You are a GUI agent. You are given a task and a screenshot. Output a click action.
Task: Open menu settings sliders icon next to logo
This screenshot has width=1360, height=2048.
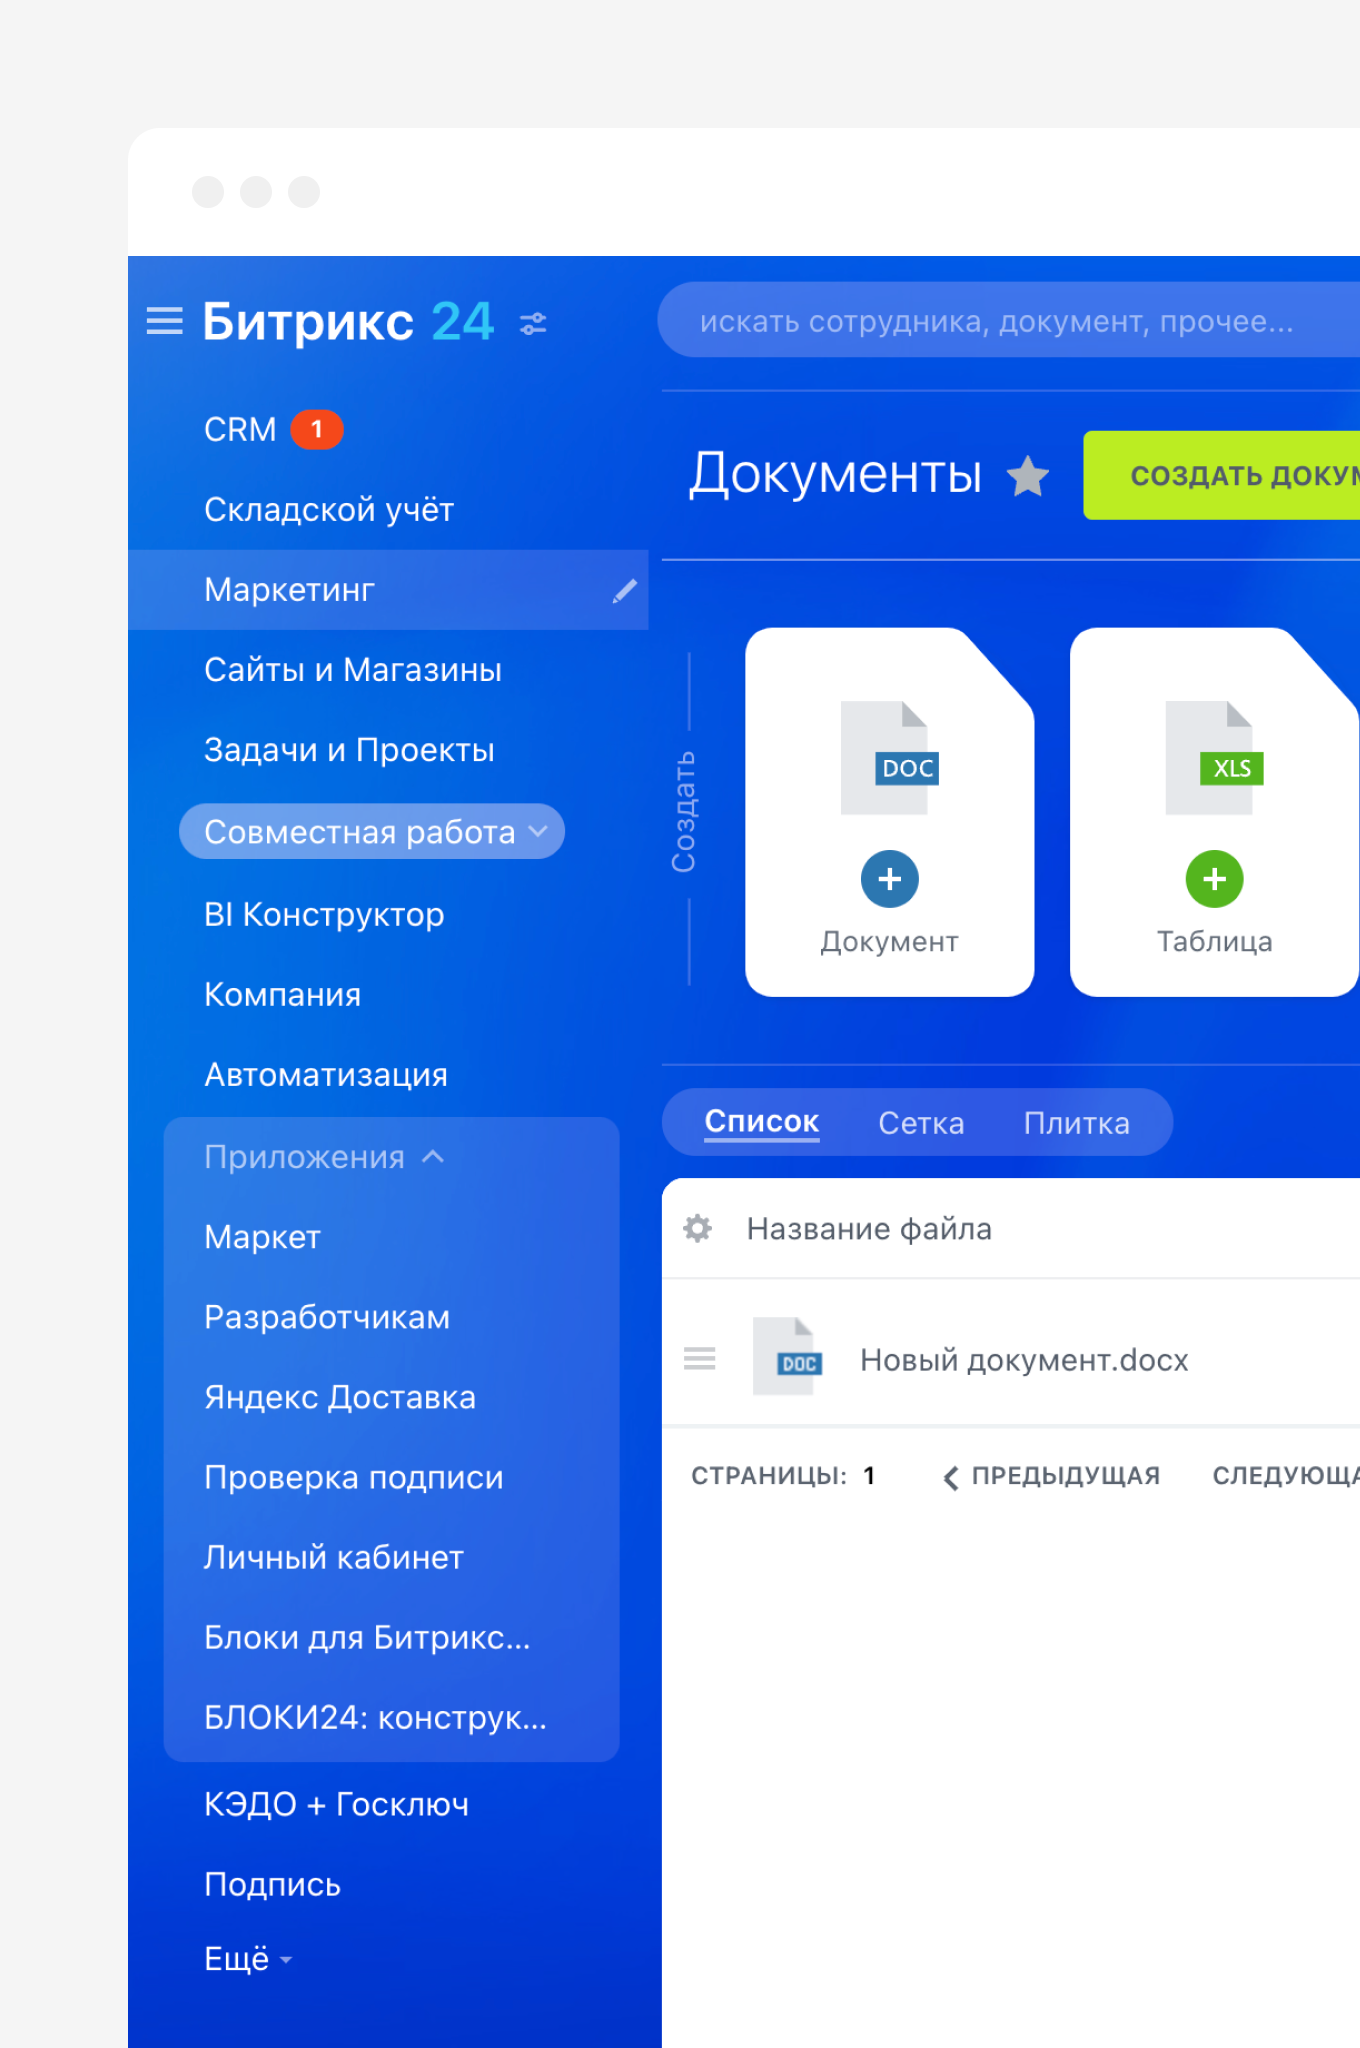(x=533, y=323)
